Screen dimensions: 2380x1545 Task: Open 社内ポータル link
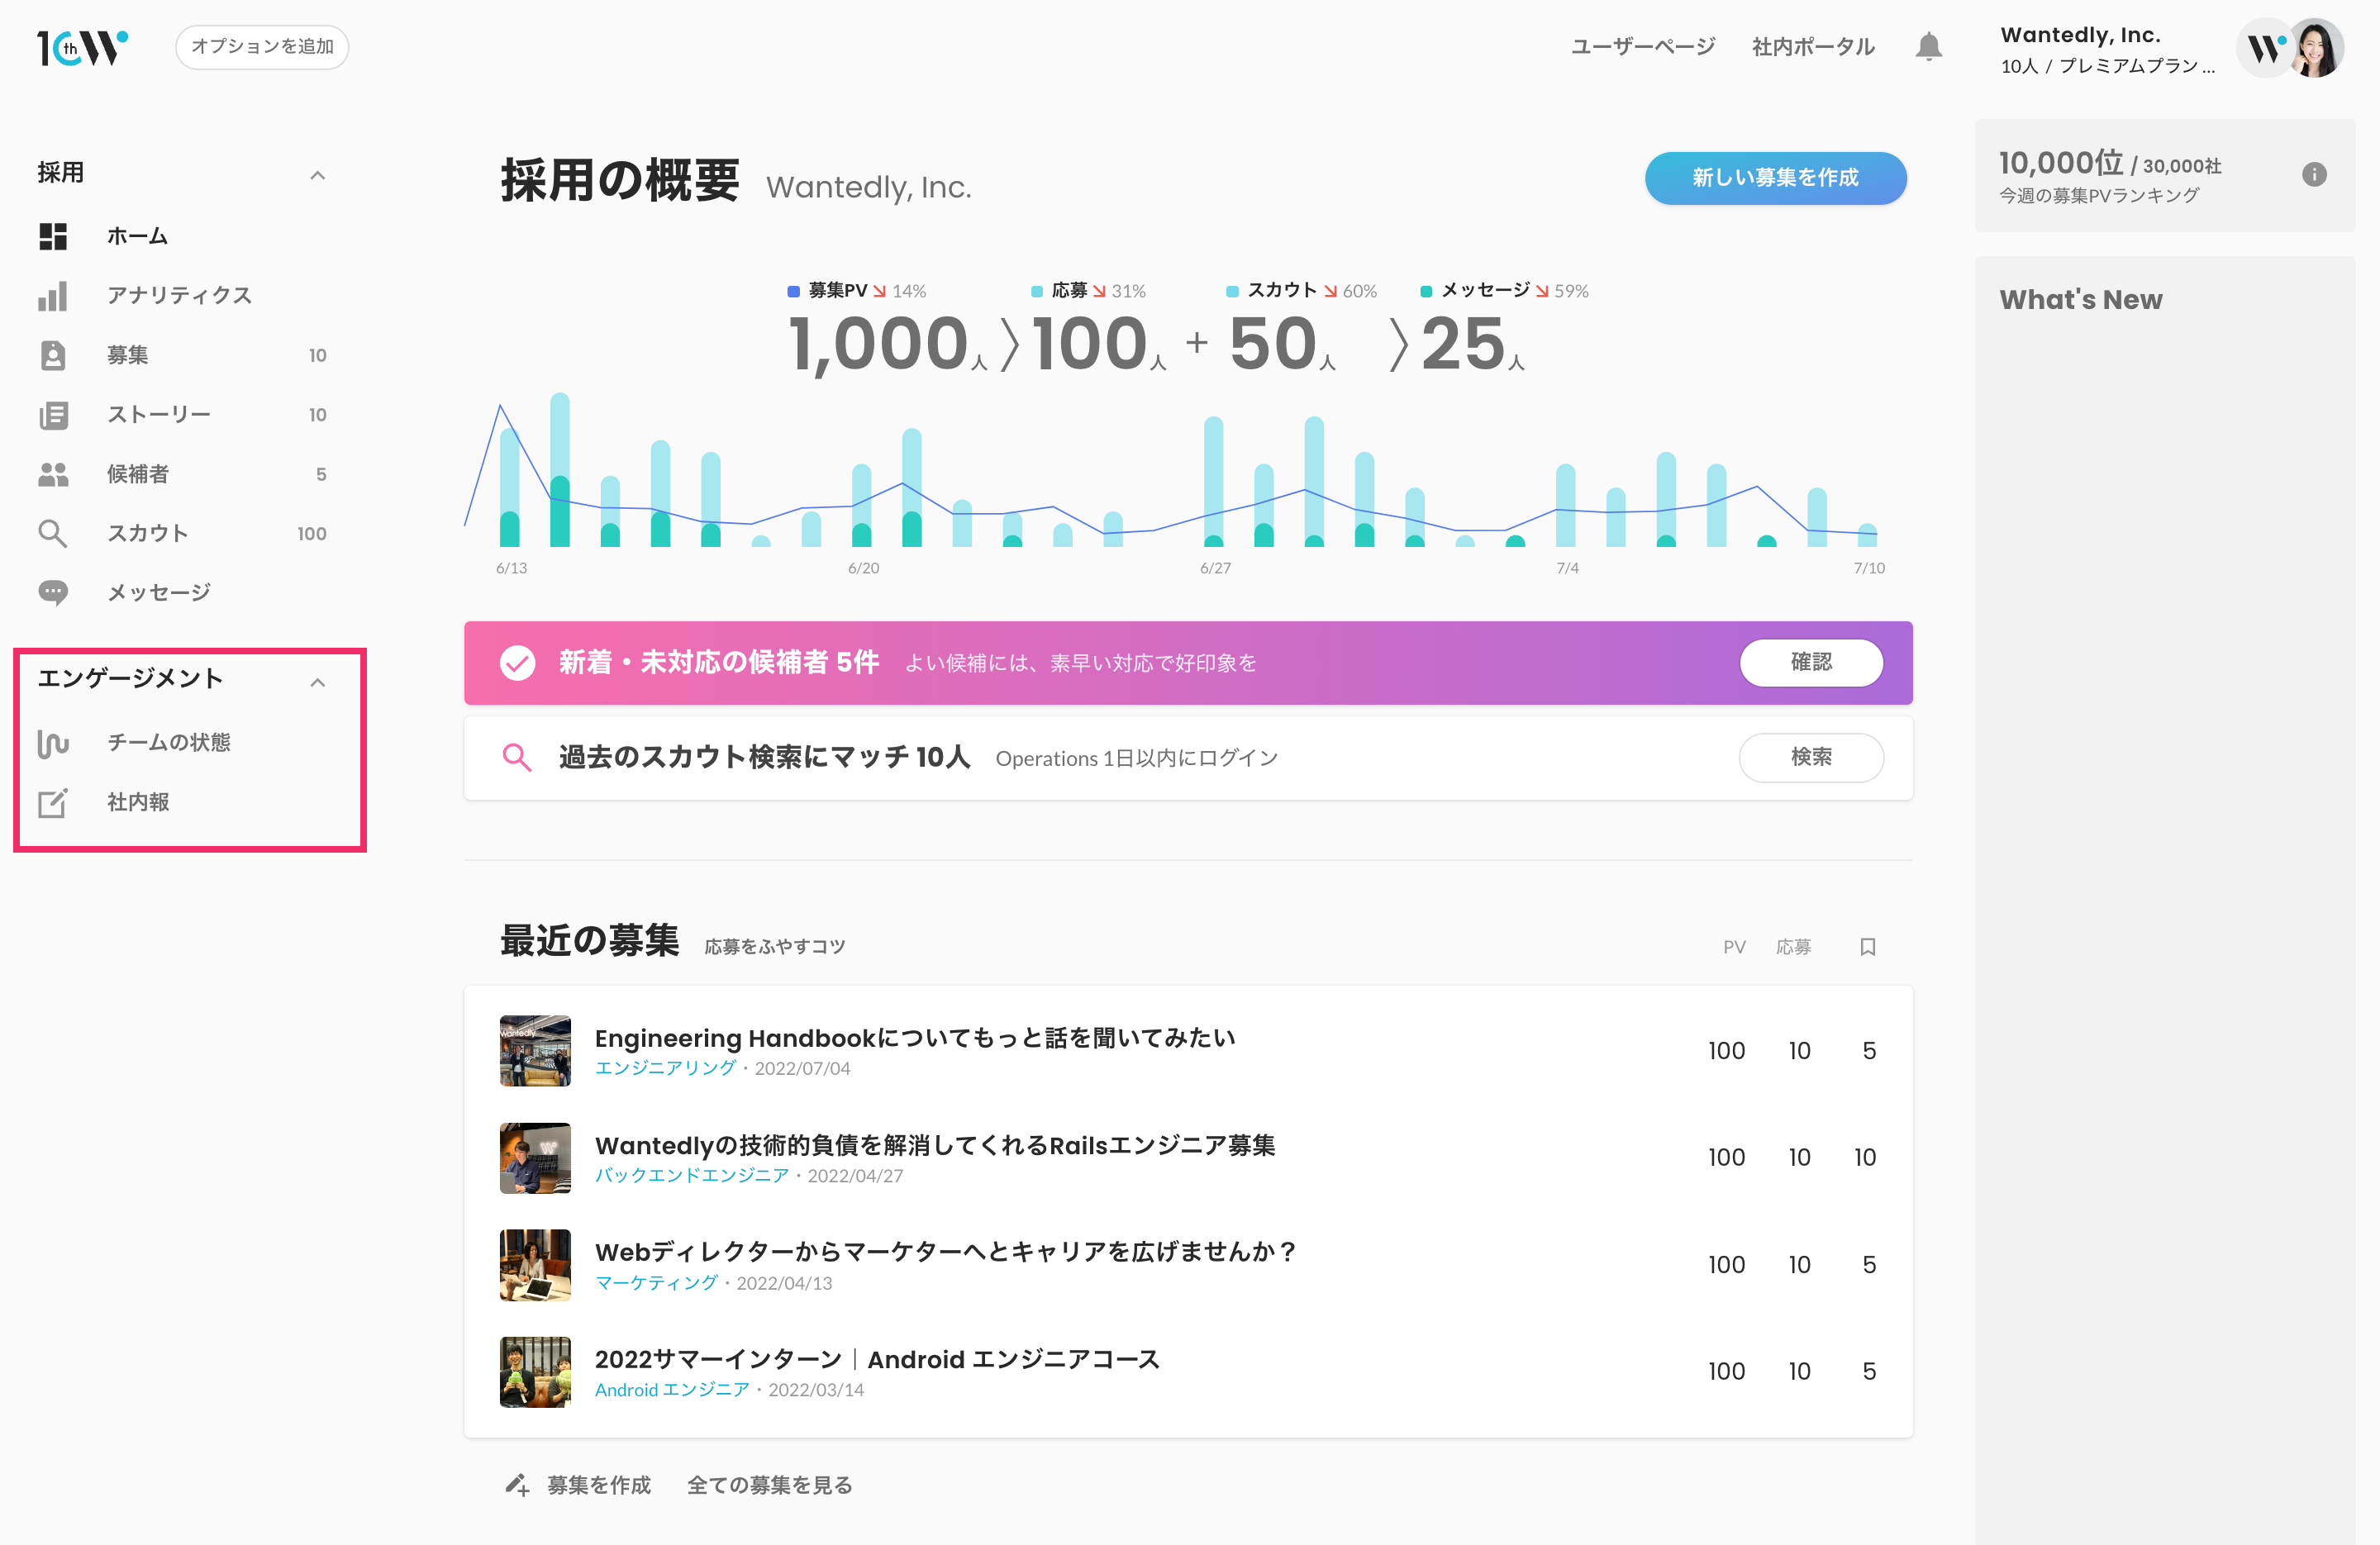[1813, 47]
